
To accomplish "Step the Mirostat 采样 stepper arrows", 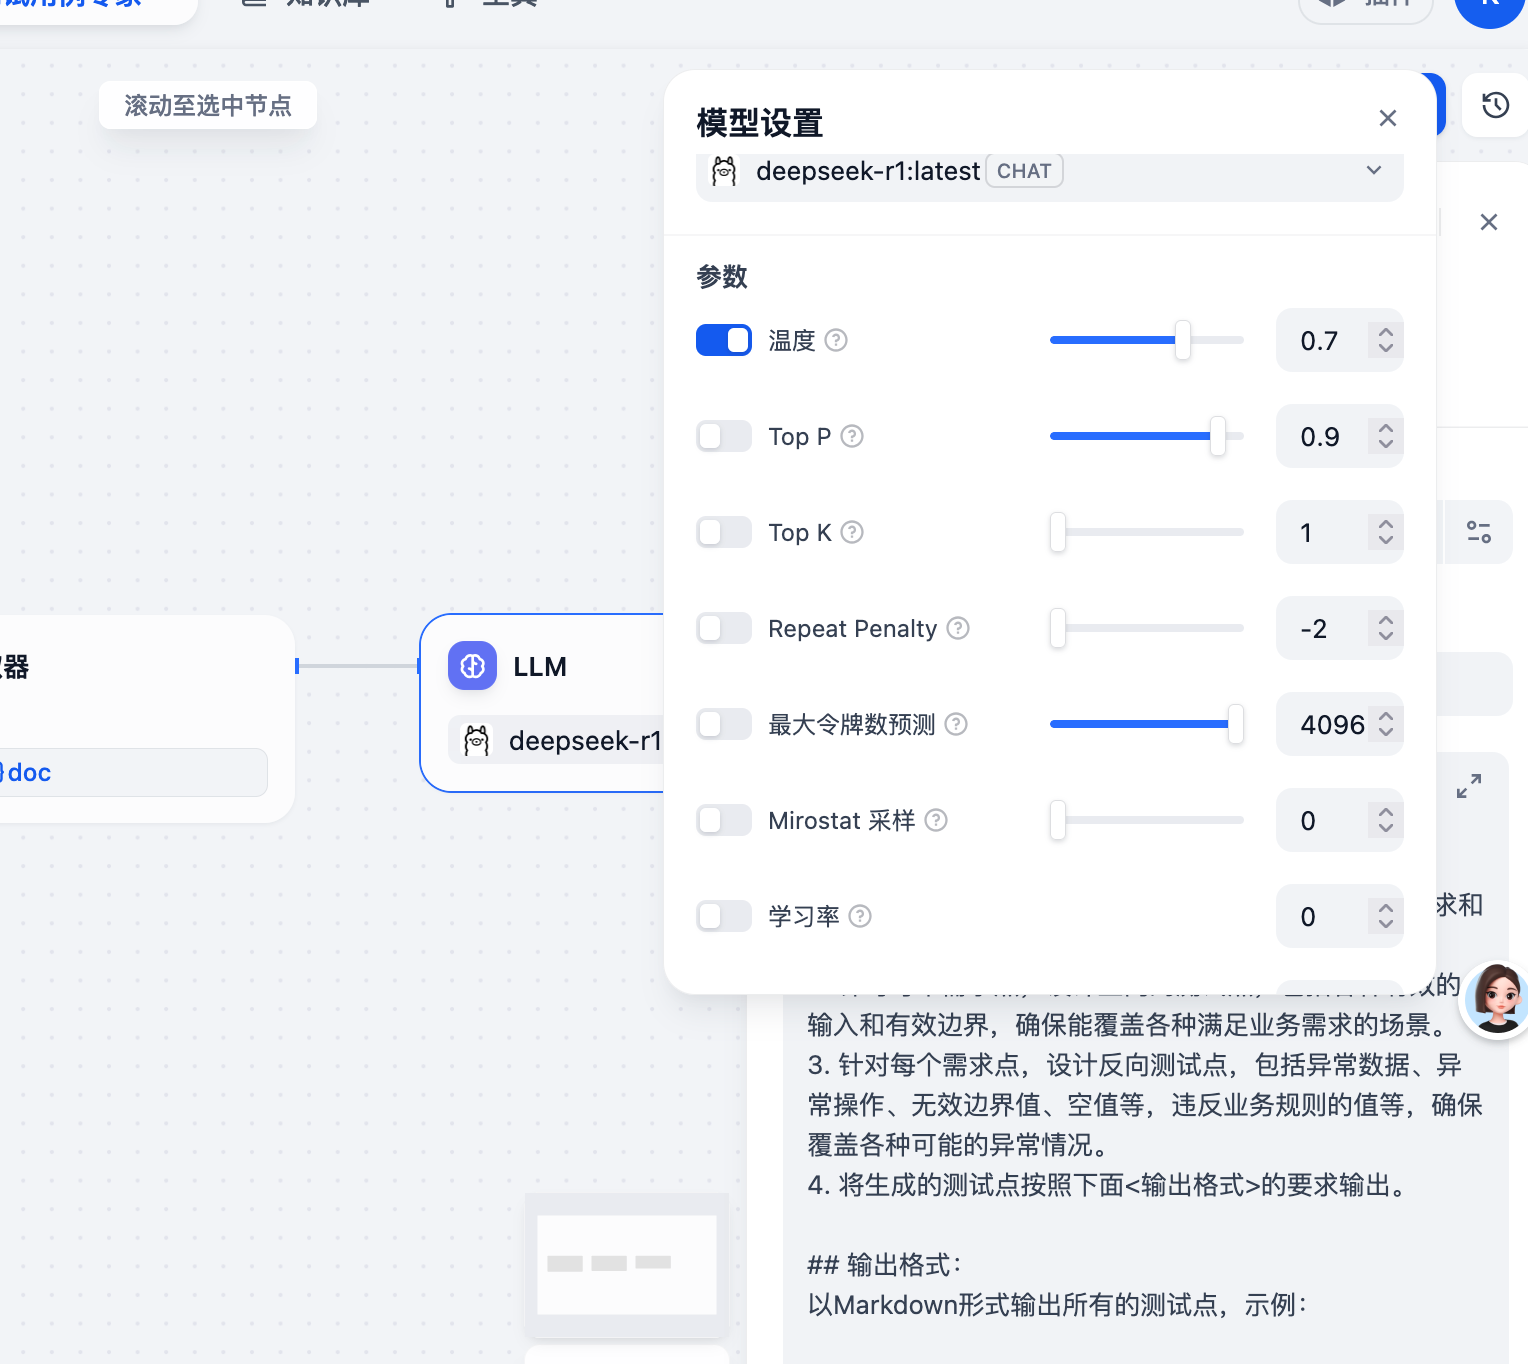I will click(x=1385, y=820).
